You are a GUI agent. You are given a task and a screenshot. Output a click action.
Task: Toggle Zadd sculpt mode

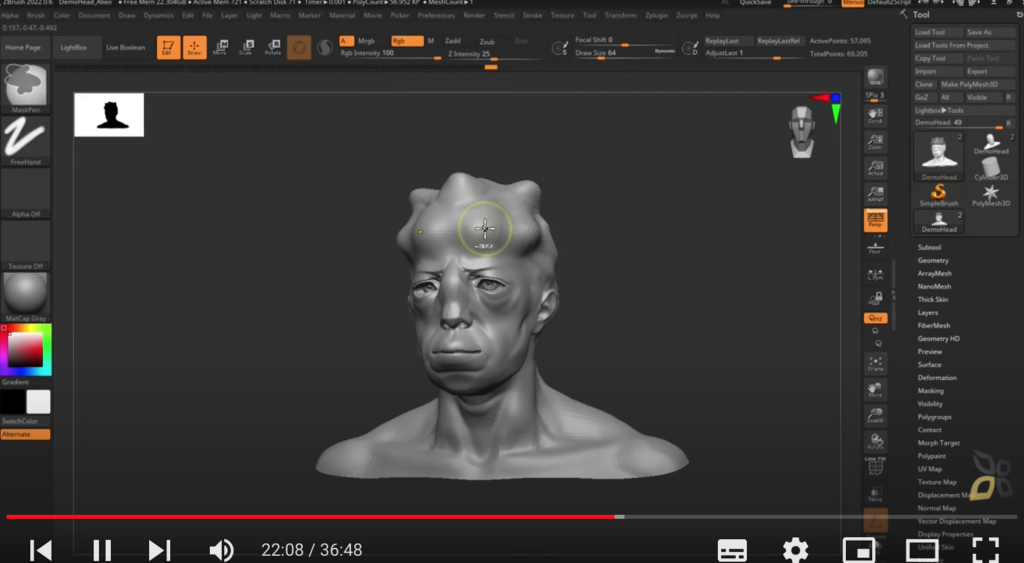pyautogui.click(x=453, y=41)
